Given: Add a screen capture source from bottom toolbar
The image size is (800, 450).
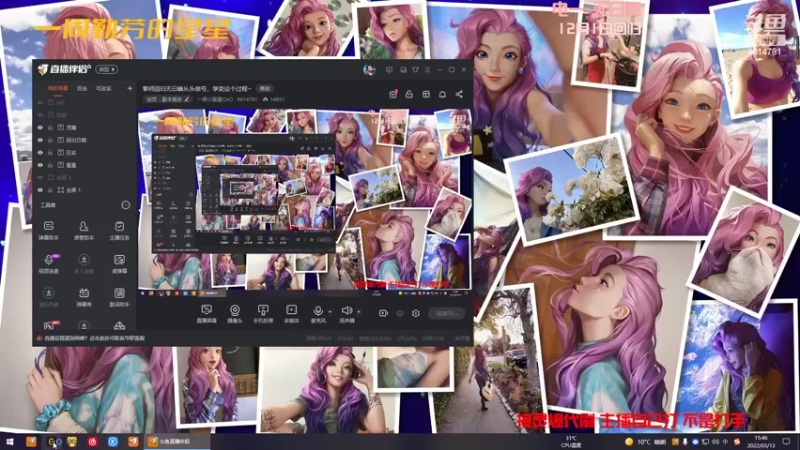Looking at the screenshot, I should 207,313.
